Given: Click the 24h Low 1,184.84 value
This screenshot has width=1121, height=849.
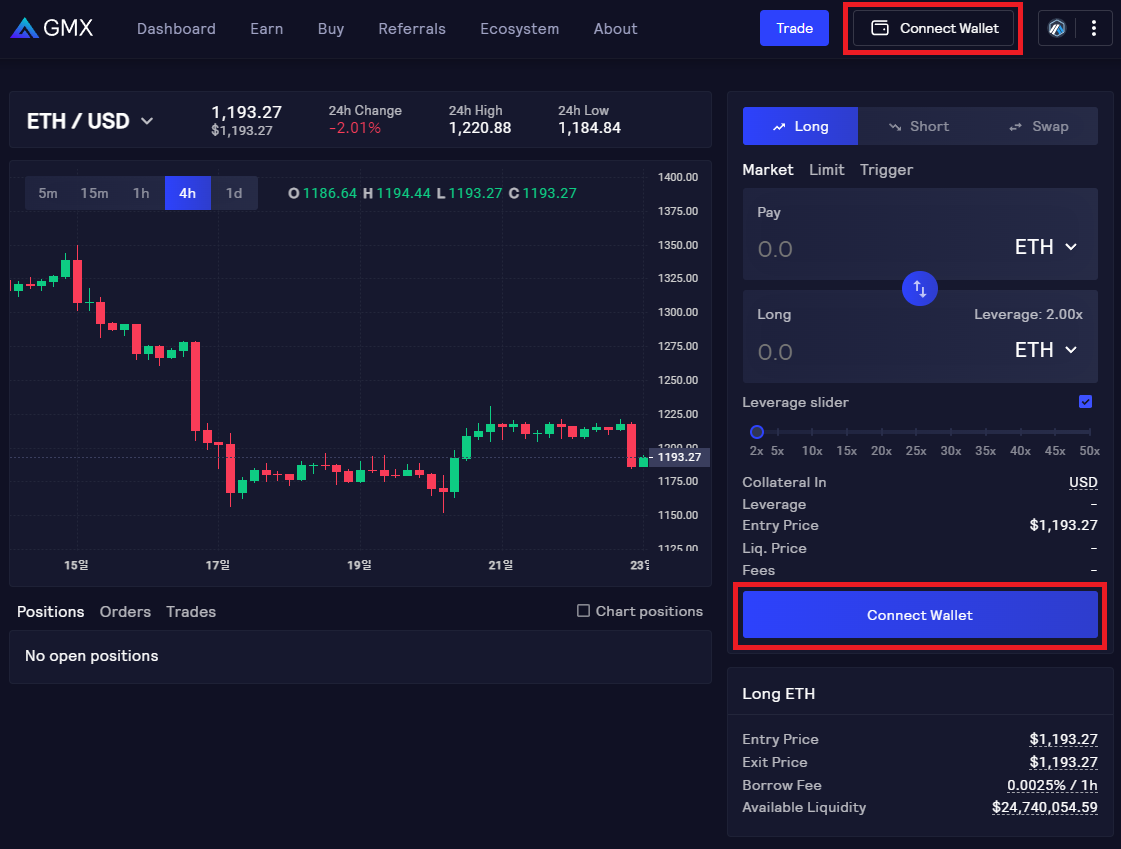Looking at the screenshot, I should tap(589, 129).
